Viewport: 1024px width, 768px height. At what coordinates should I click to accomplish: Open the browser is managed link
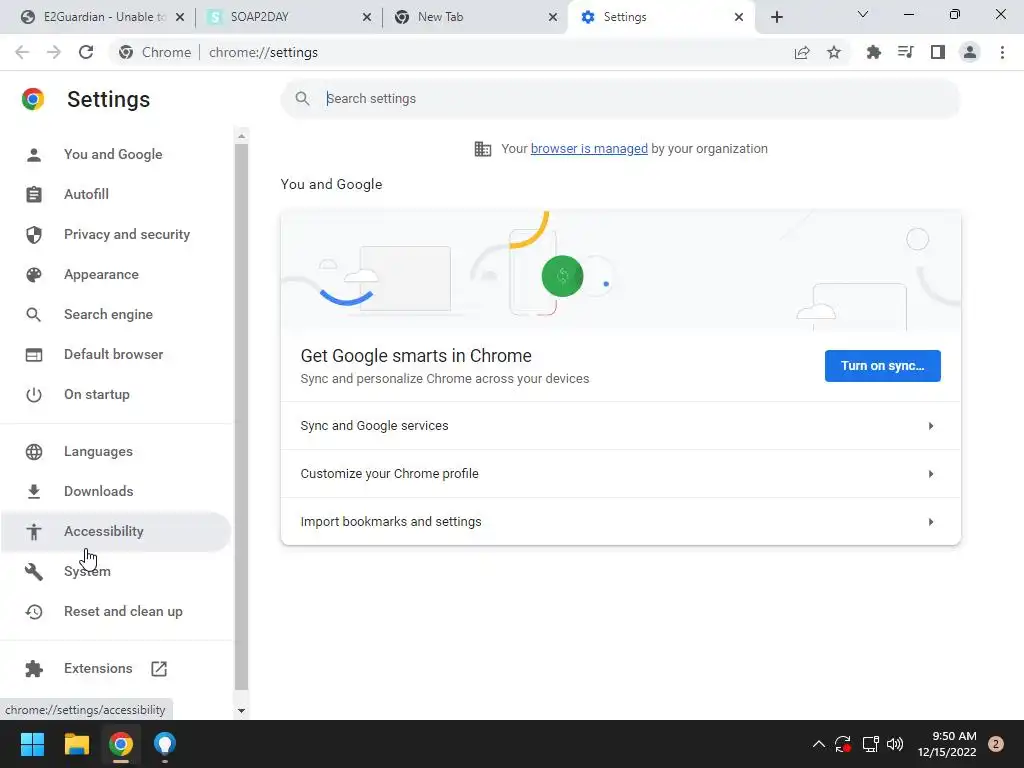tap(589, 149)
